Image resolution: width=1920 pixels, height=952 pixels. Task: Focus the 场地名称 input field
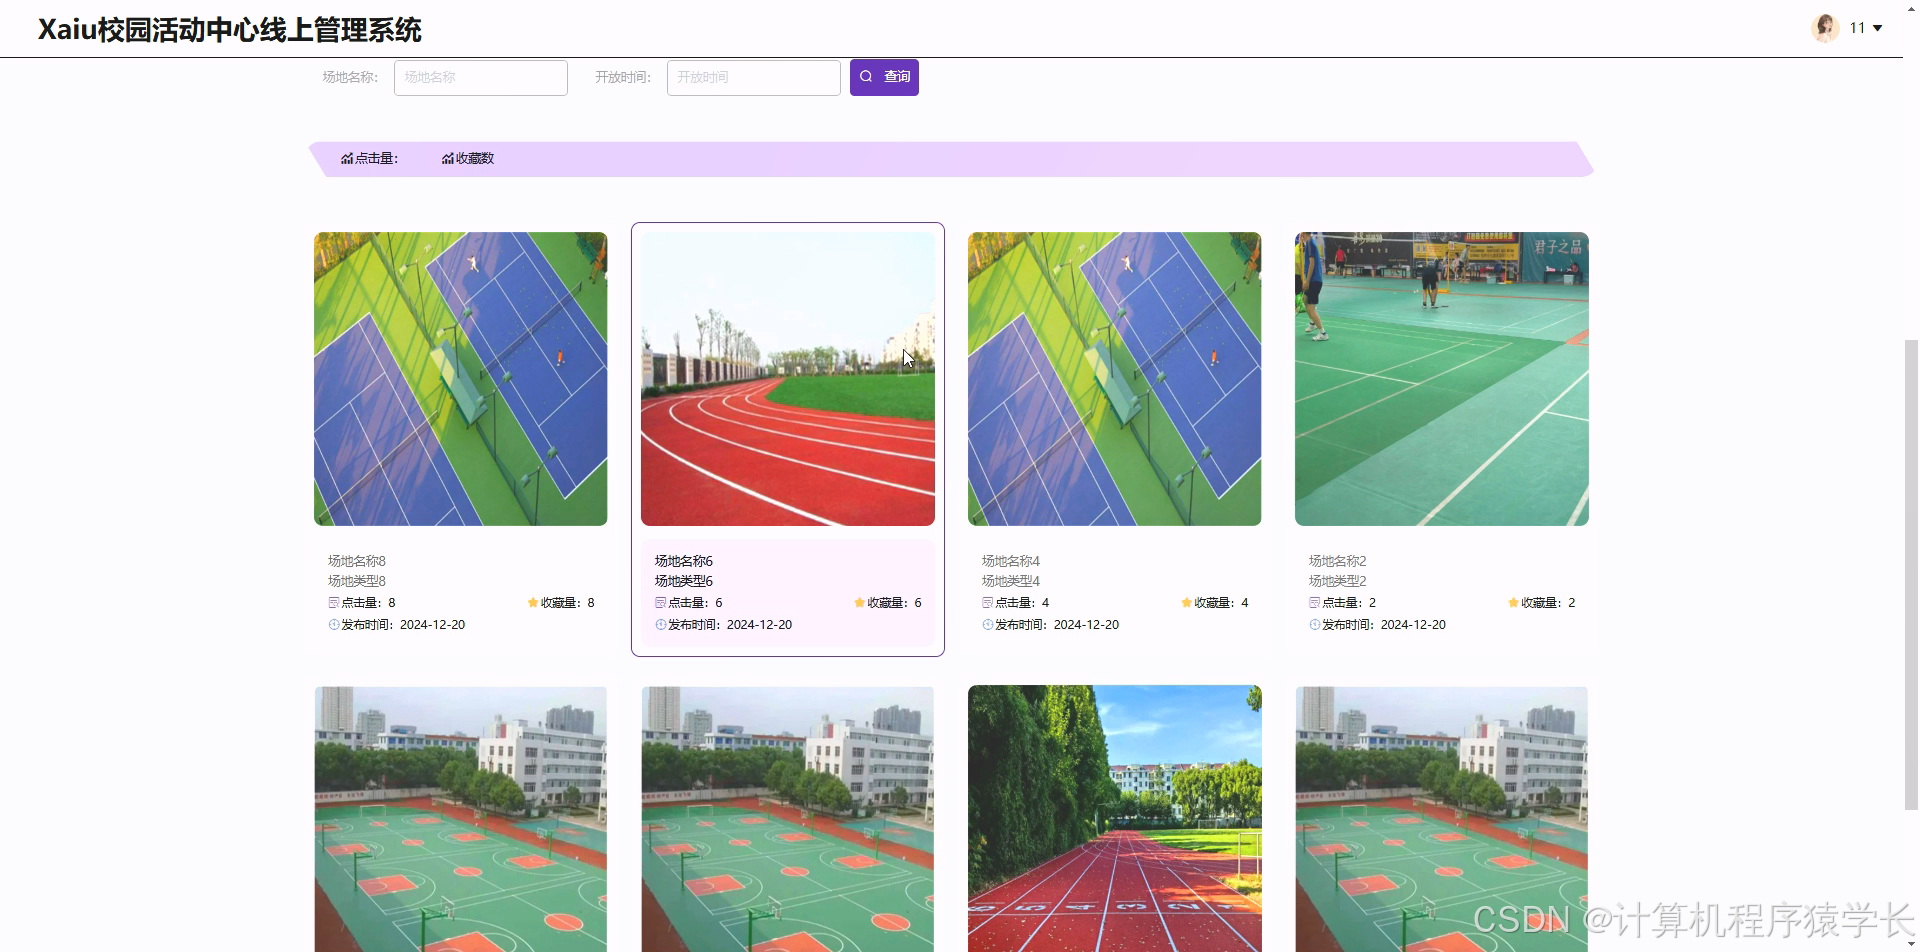(x=481, y=77)
